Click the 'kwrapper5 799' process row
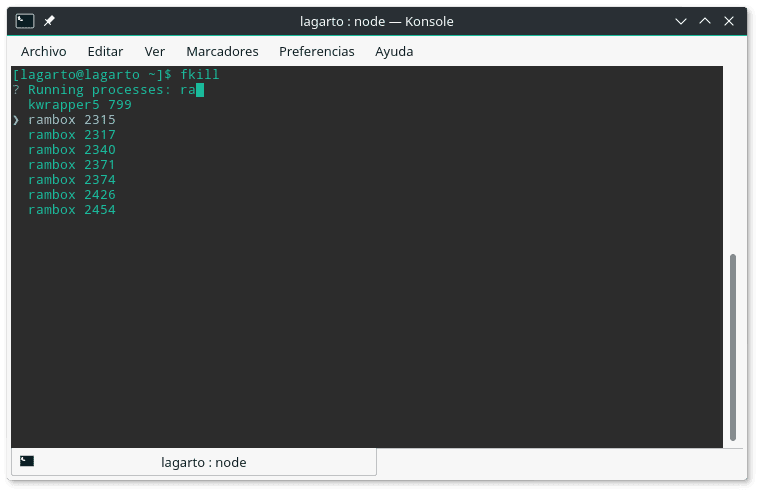 tap(80, 105)
